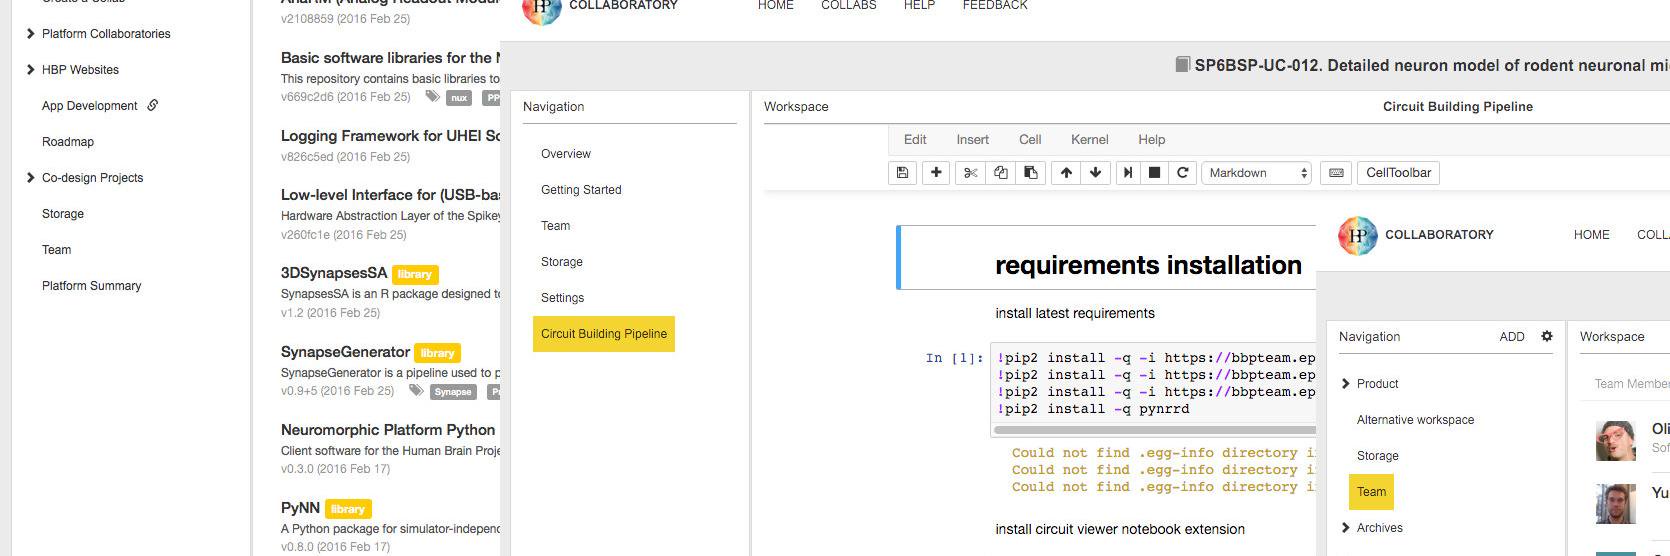Click the tag icon under Basic software libraries

[432, 97]
